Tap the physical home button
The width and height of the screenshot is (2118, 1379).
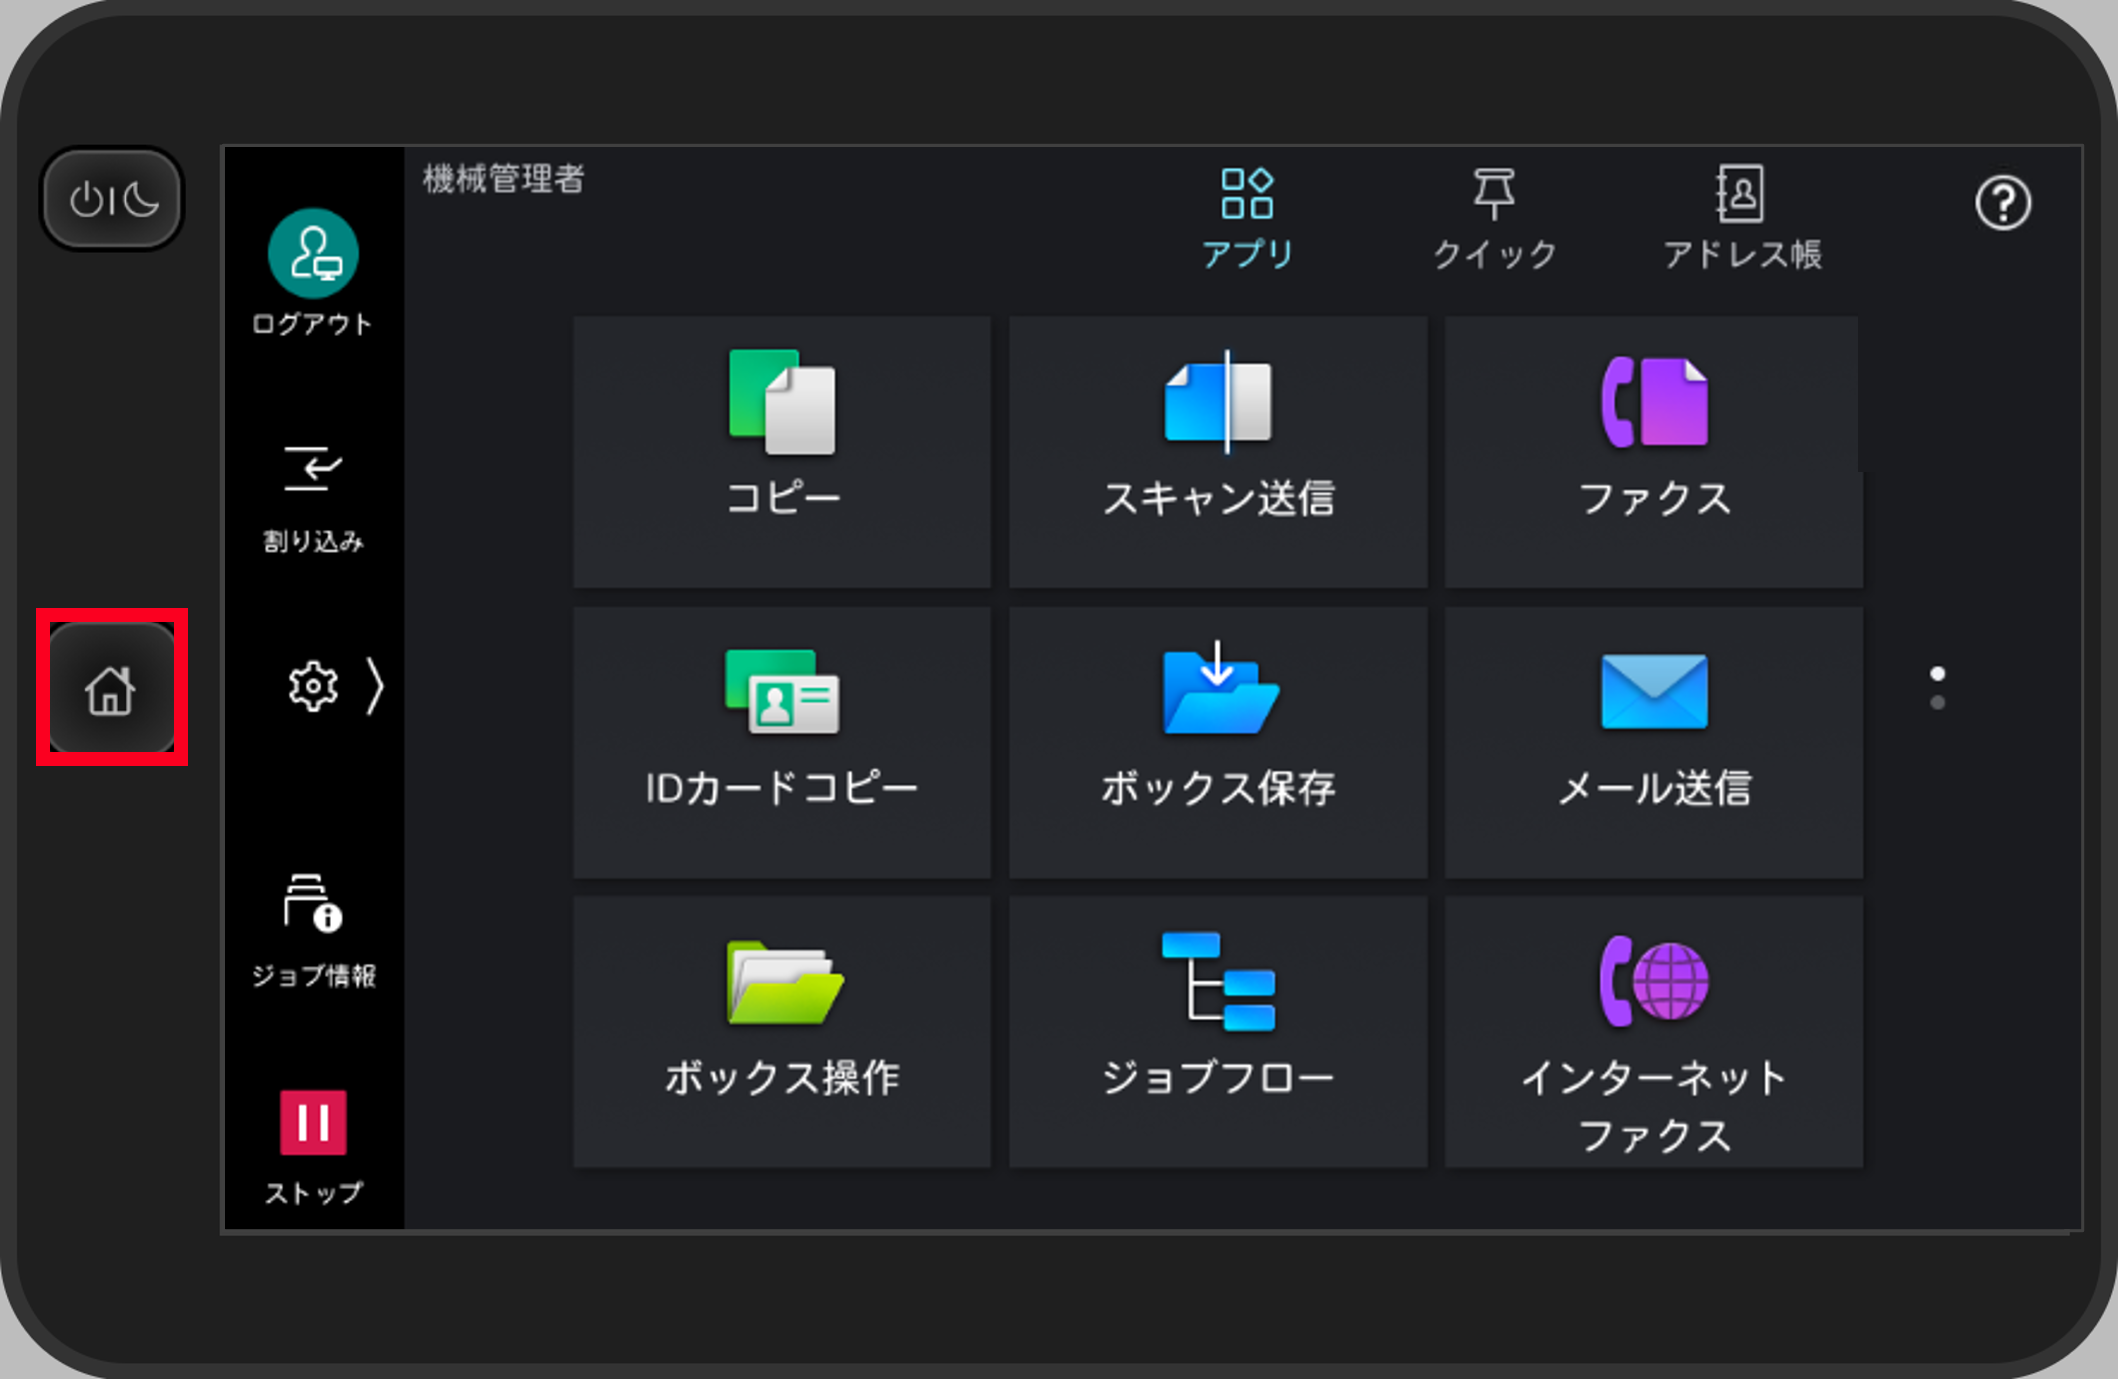111,688
